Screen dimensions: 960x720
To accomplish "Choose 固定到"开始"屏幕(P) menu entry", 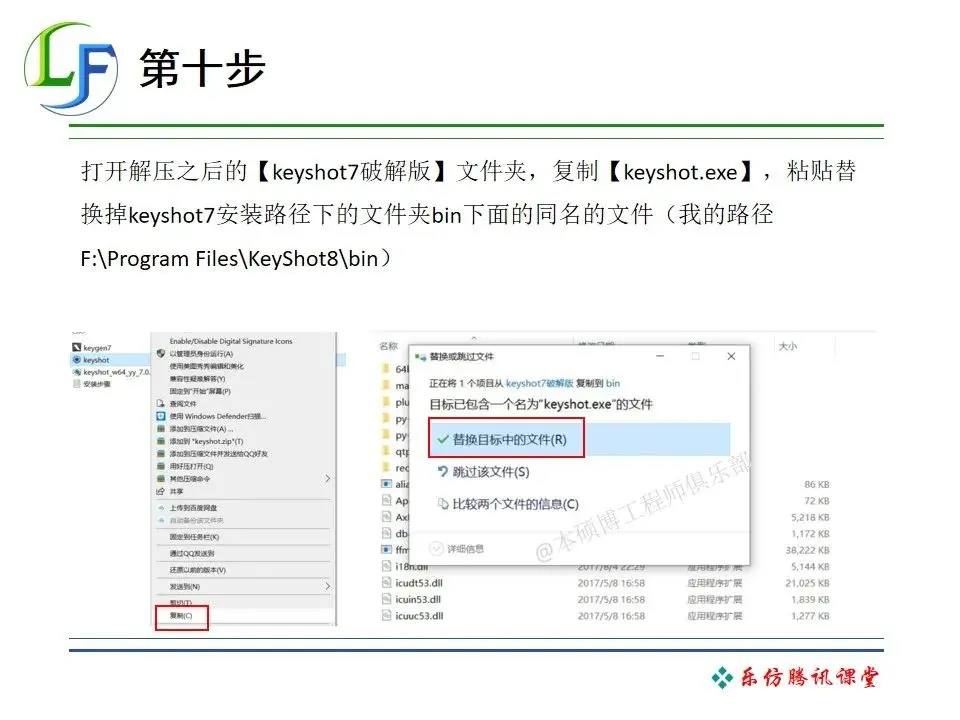I will tap(200, 391).
